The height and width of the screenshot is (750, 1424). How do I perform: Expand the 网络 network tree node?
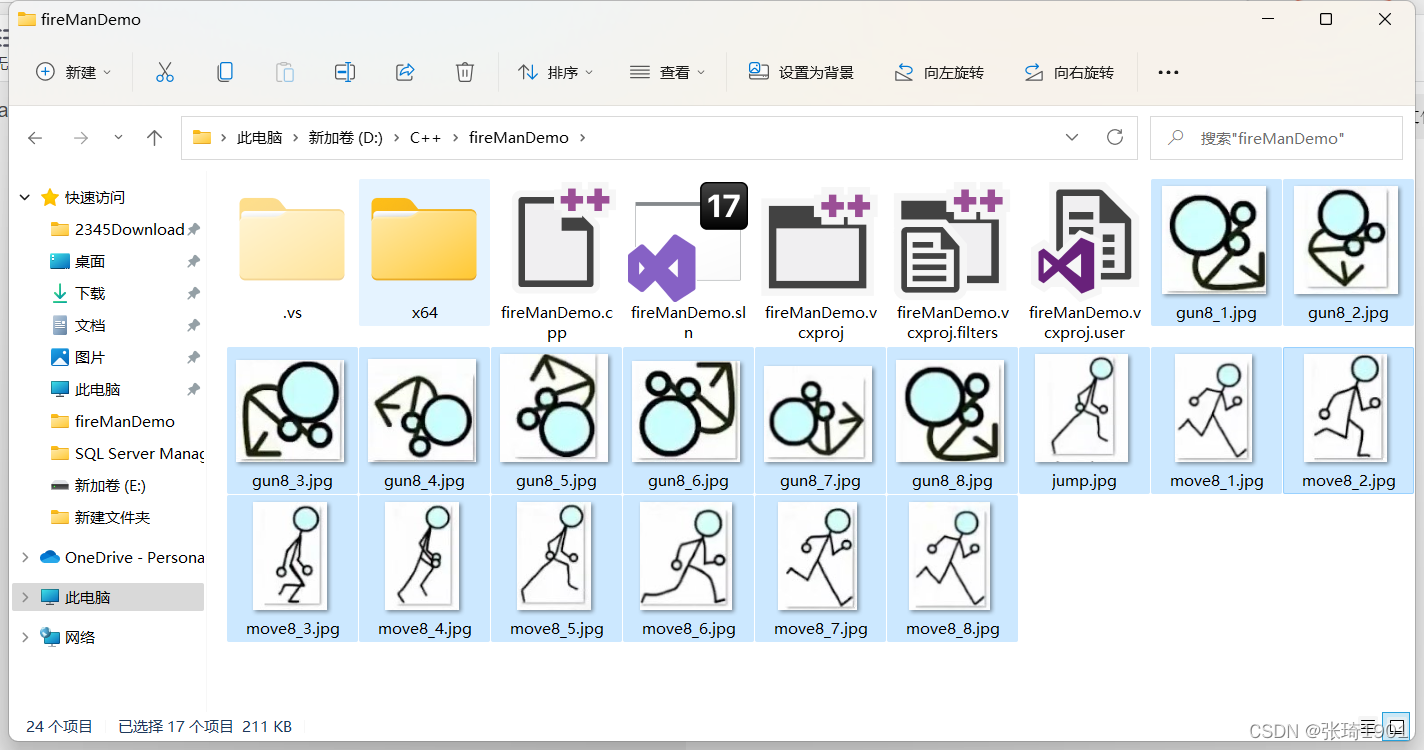point(25,637)
